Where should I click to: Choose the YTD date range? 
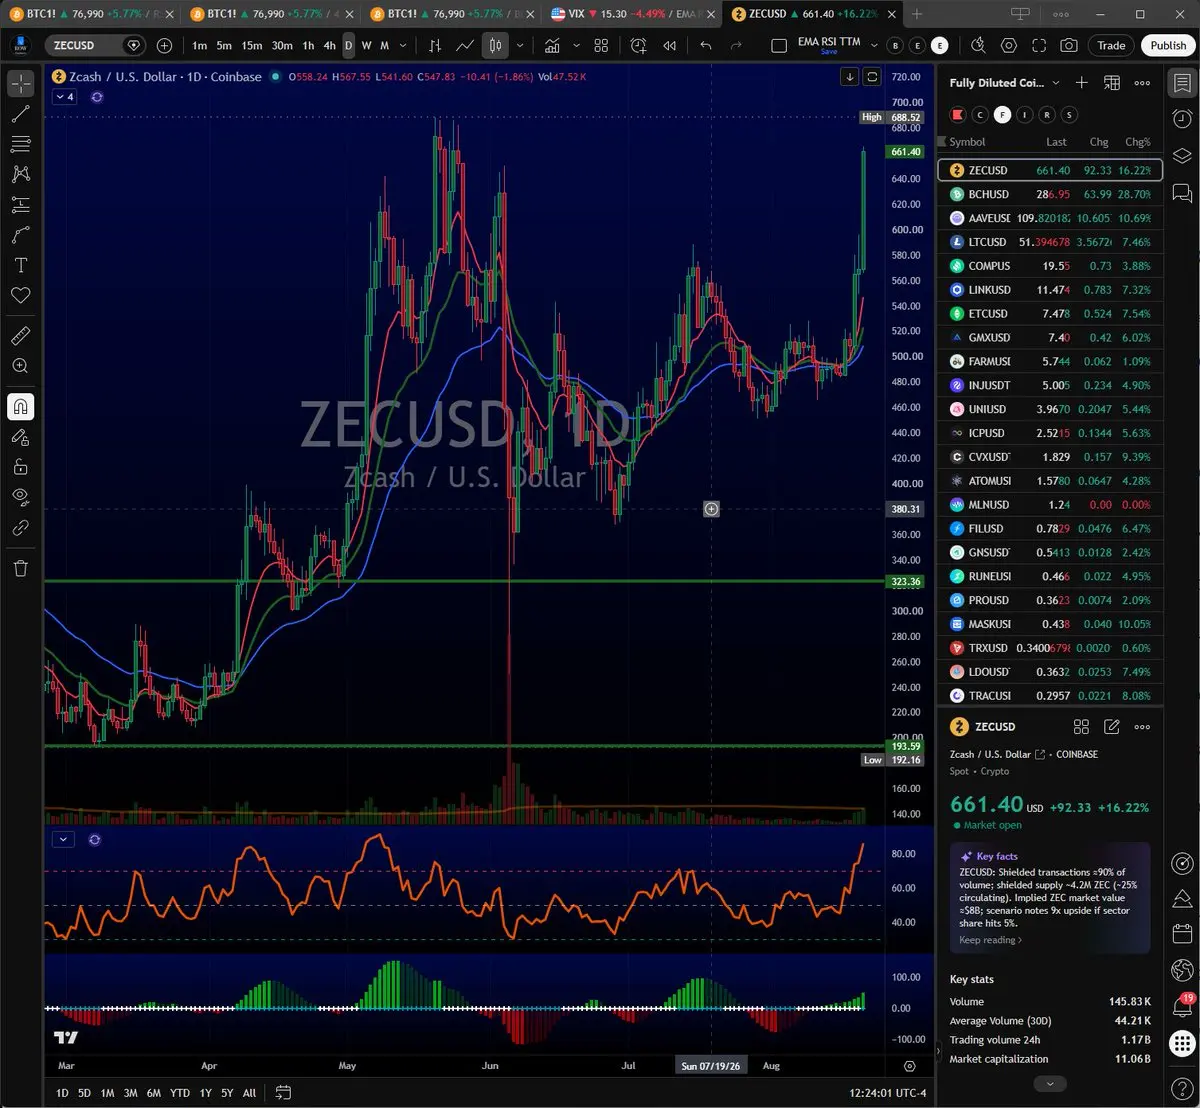[180, 1093]
